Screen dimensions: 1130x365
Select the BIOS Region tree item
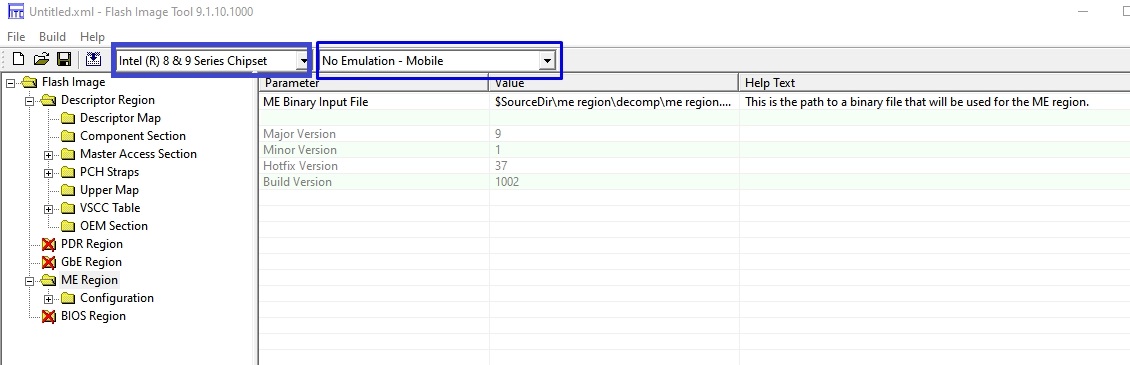93,316
